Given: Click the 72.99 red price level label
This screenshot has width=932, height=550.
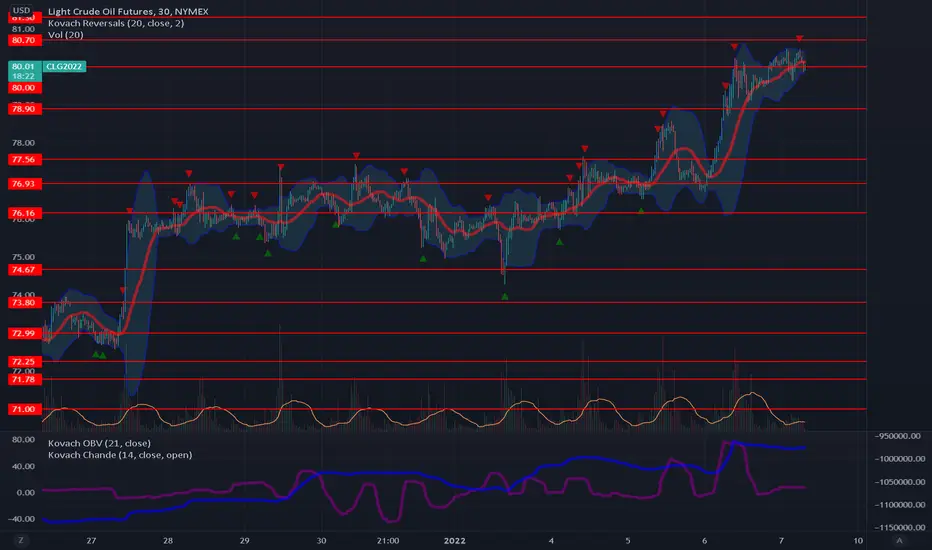Looking at the screenshot, I should 24,334.
